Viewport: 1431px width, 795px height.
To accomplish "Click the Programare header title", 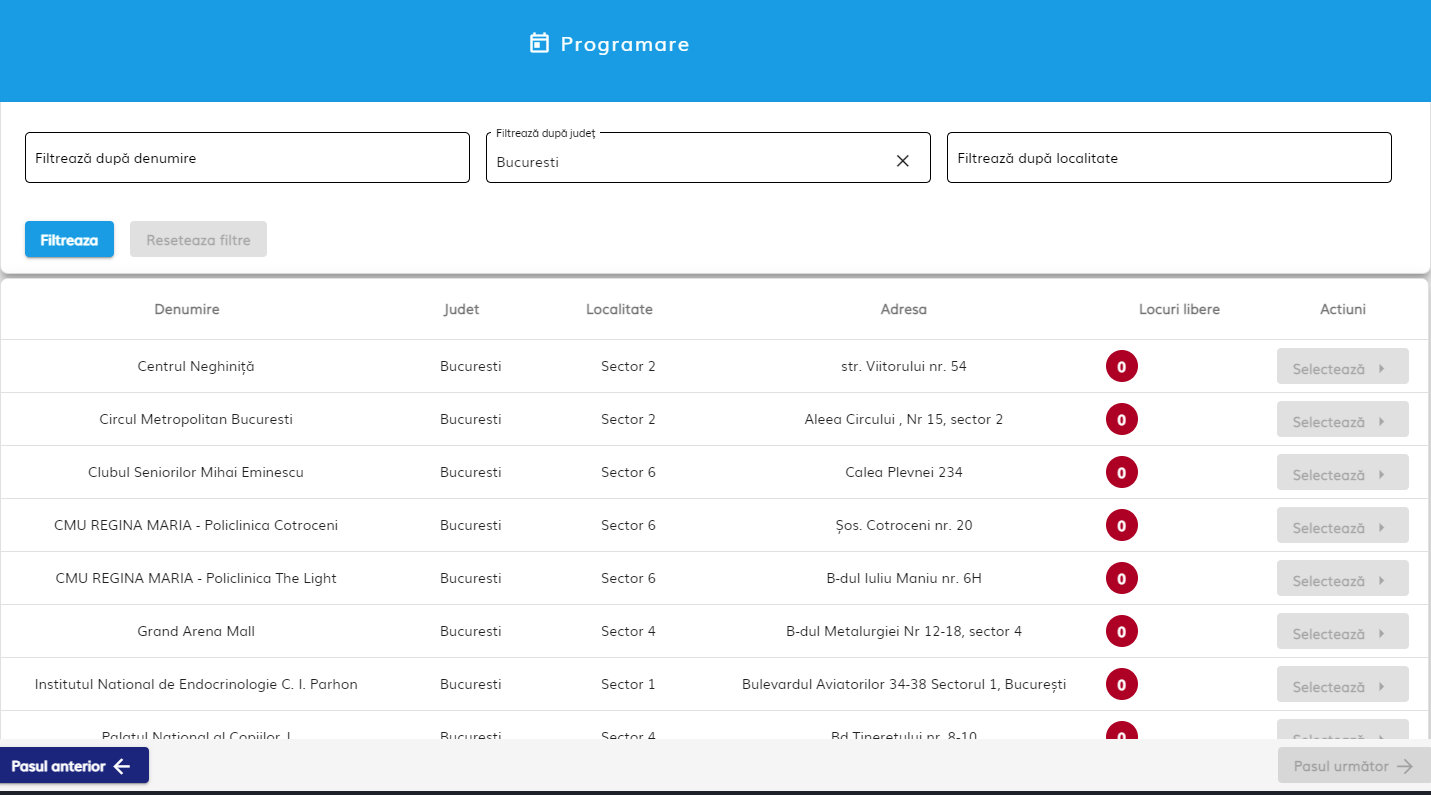I will click(x=624, y=44).
